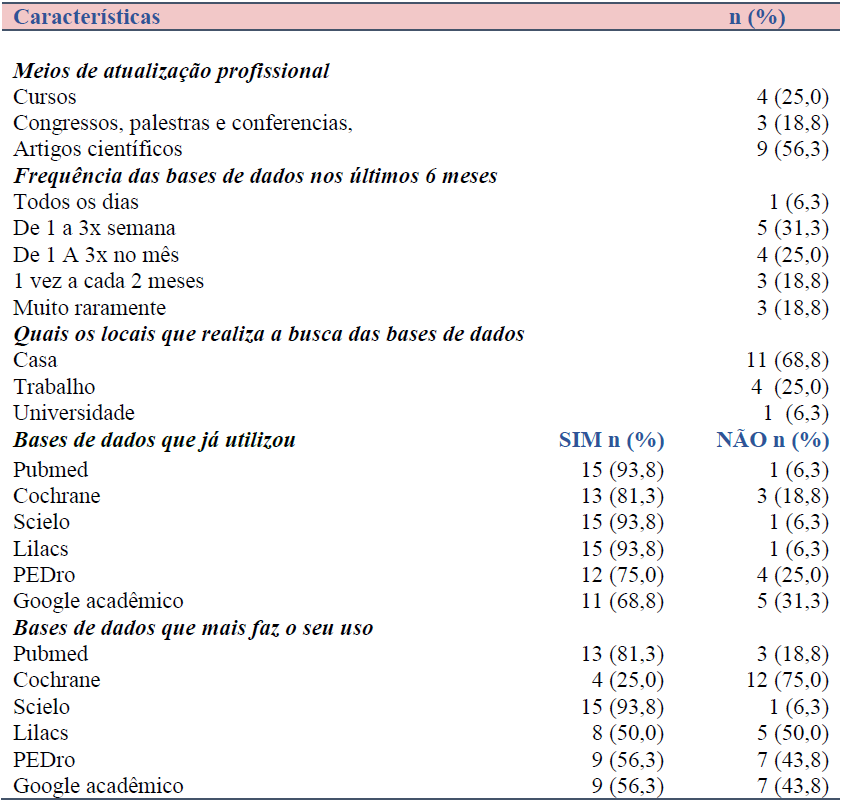Select the 'Universidade' row label
The height and width of the screenshot is (801, 843).
[74, 412]
